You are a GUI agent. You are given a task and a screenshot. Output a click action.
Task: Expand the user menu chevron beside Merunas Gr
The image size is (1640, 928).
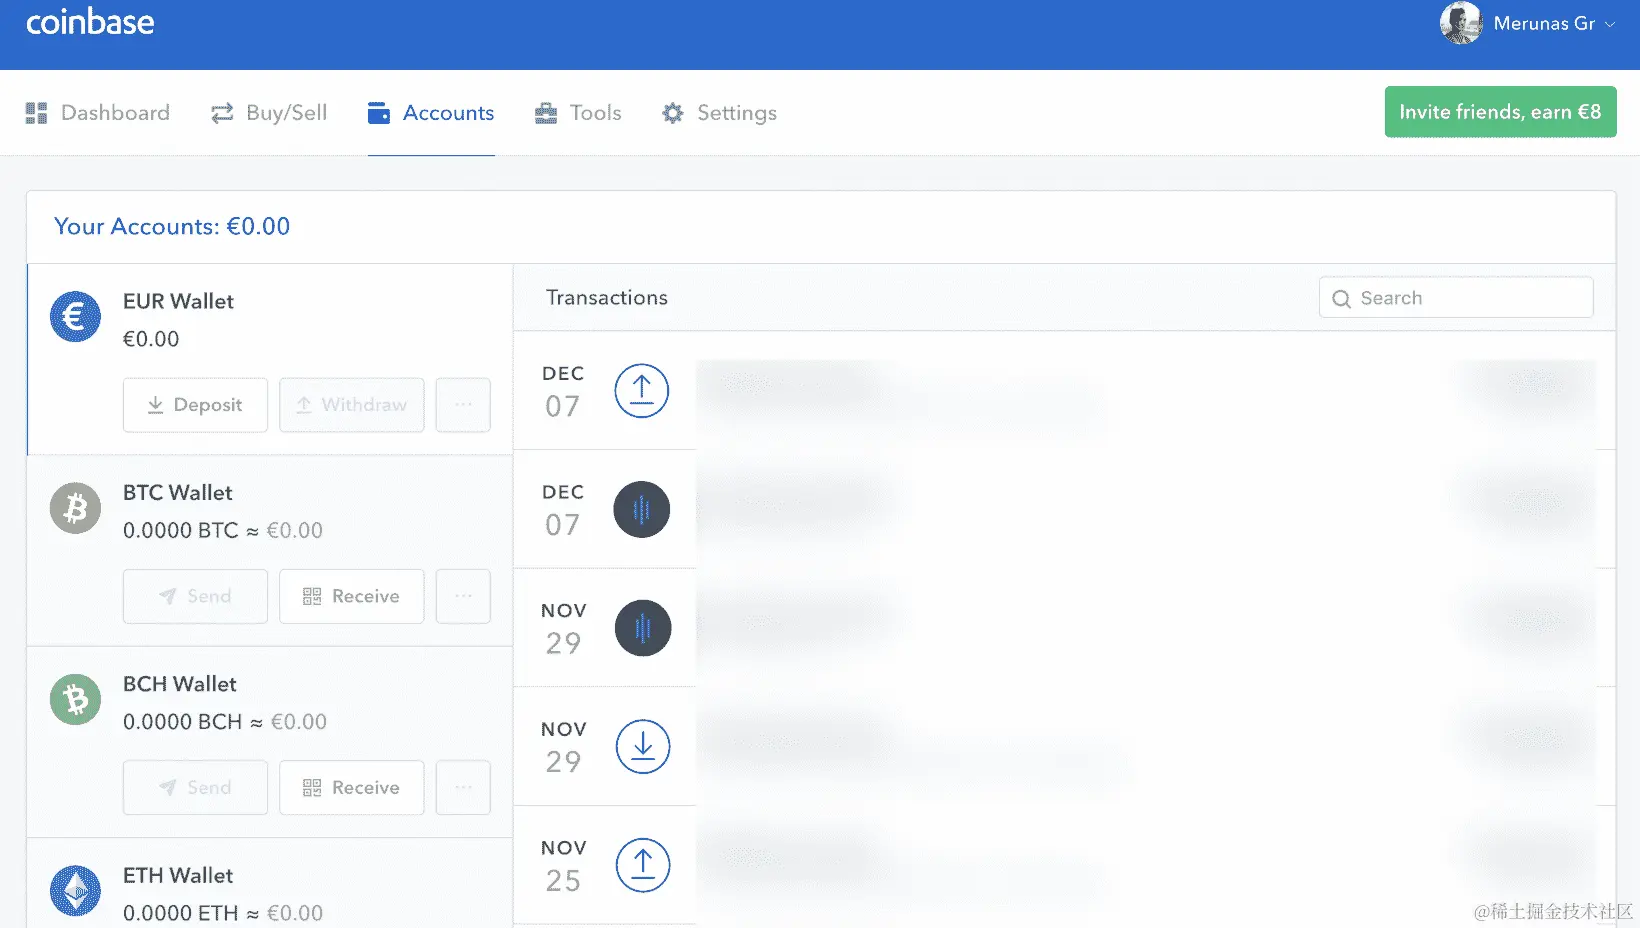(1610, 24)
